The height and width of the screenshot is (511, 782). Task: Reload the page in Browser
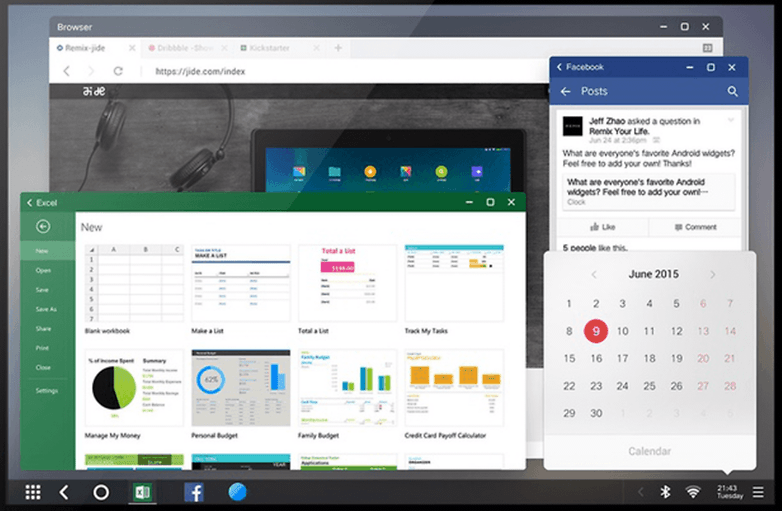click(x=118, y=71)
